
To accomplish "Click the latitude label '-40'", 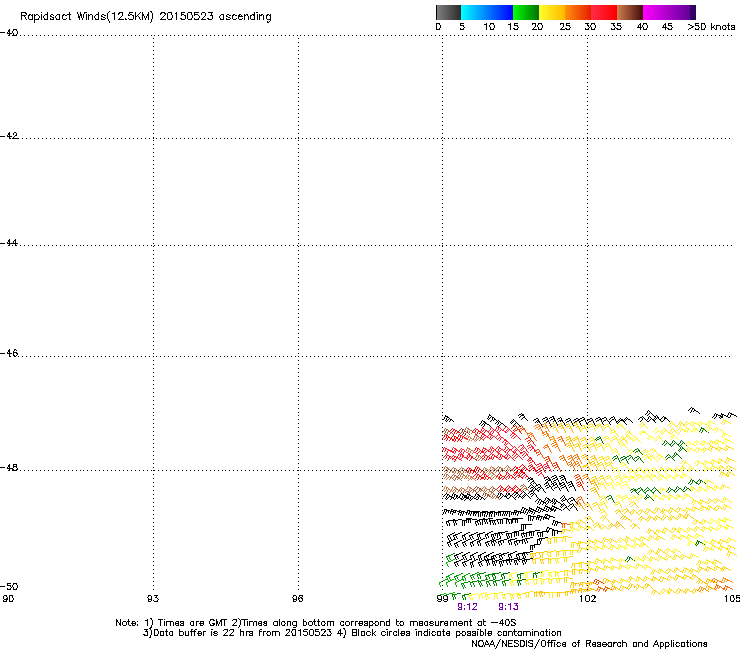I will 9,33.
